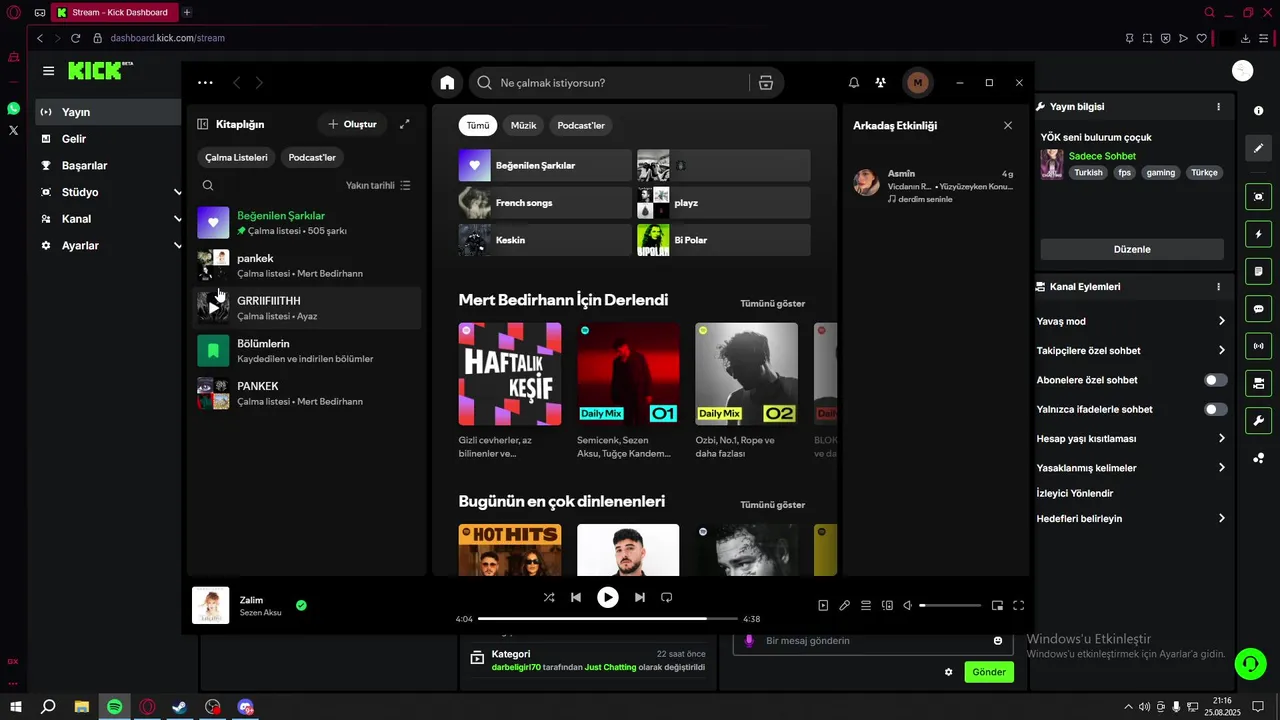Viewport: 1280px width, 720px height.
Task: Toggle Kick lightning bolt panel icon
Action: tap(1259, 234)
